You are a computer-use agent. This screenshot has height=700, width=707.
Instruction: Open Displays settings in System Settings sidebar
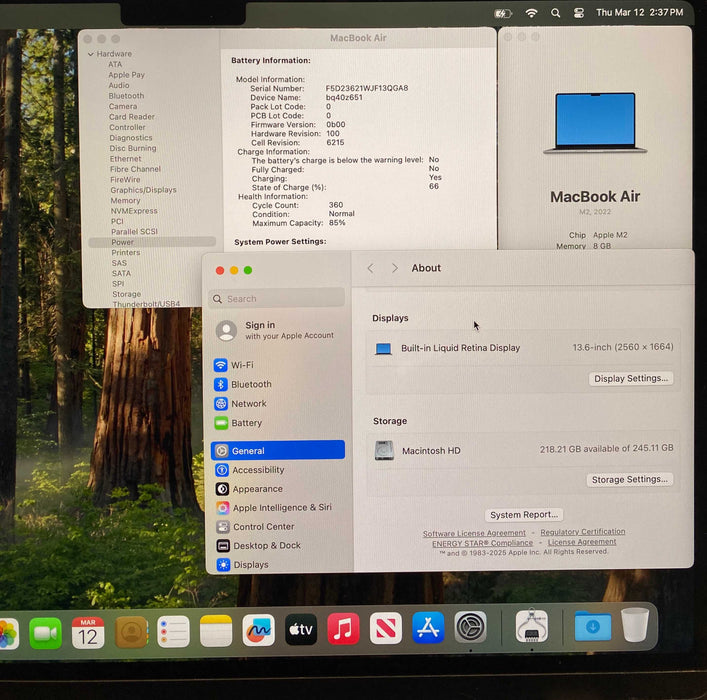tap(243, 565)
